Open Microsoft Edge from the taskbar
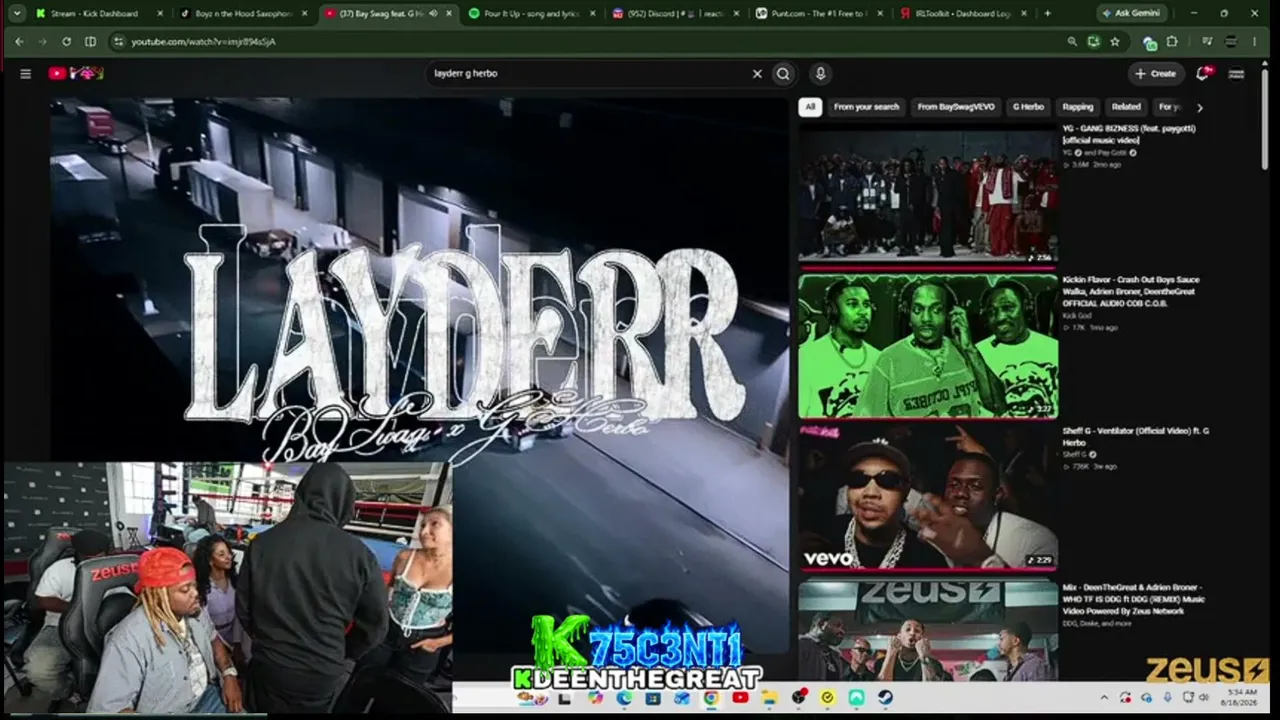This screenshot has height=720, width=1280. [624, 697]
